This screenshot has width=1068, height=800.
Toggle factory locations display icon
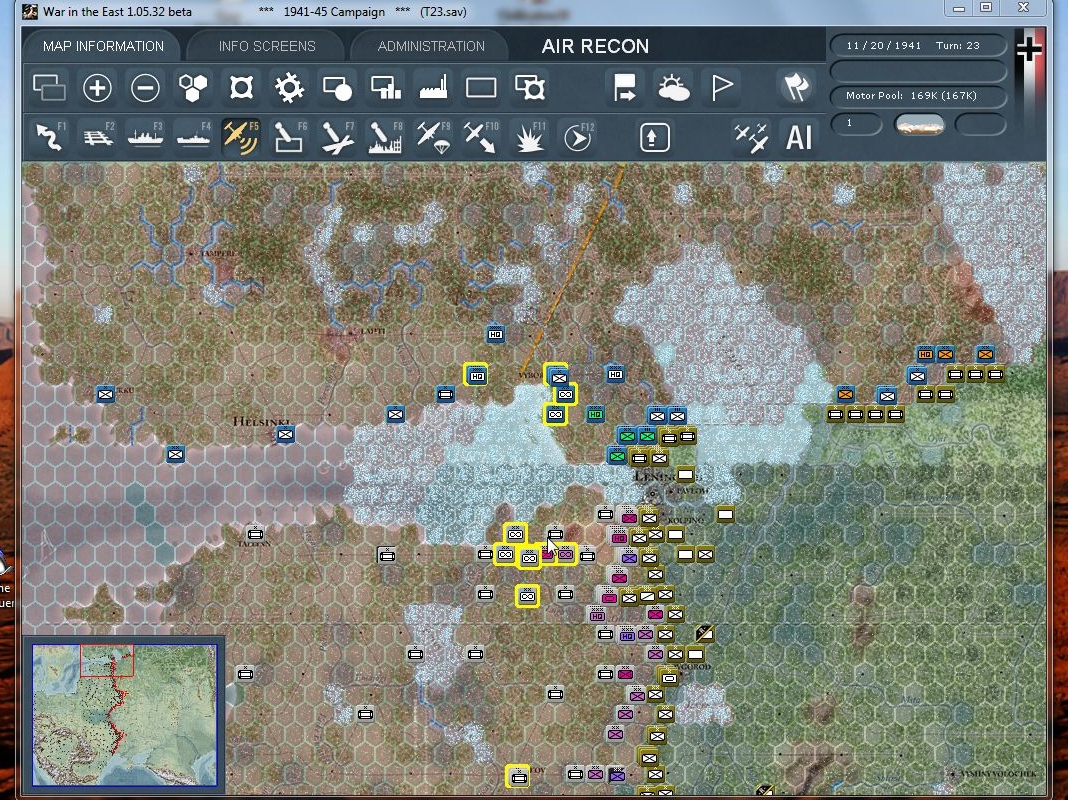[433, 88]
